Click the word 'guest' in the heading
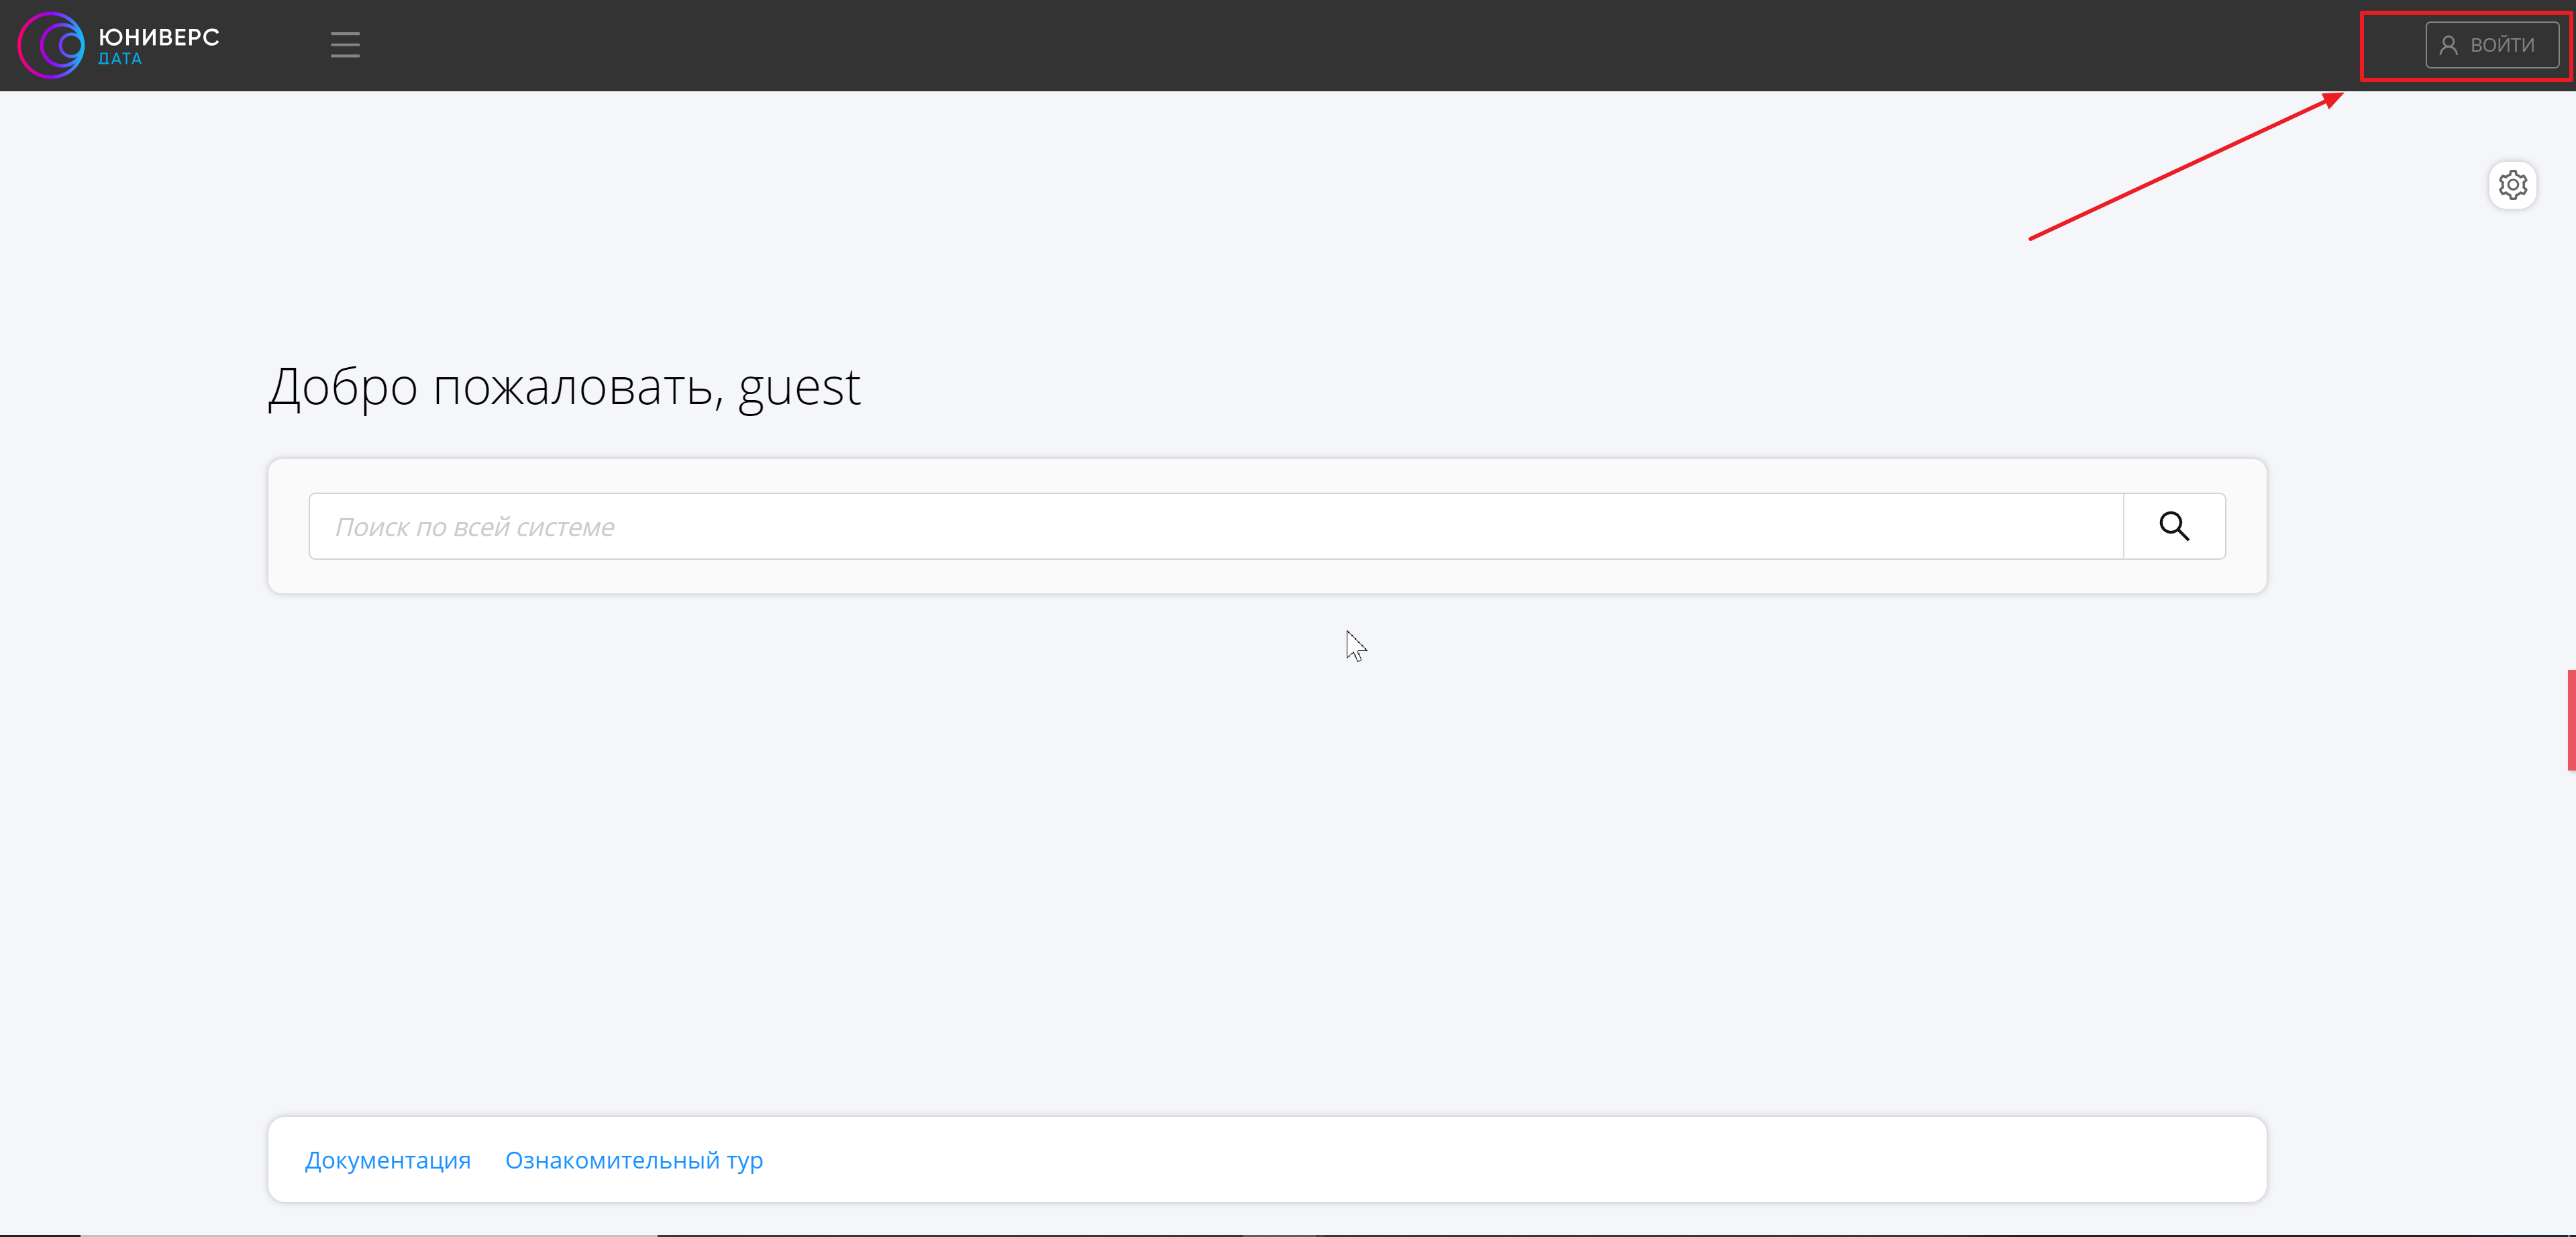Viewport: 2576px width, 1237px height. click(799, 387)
